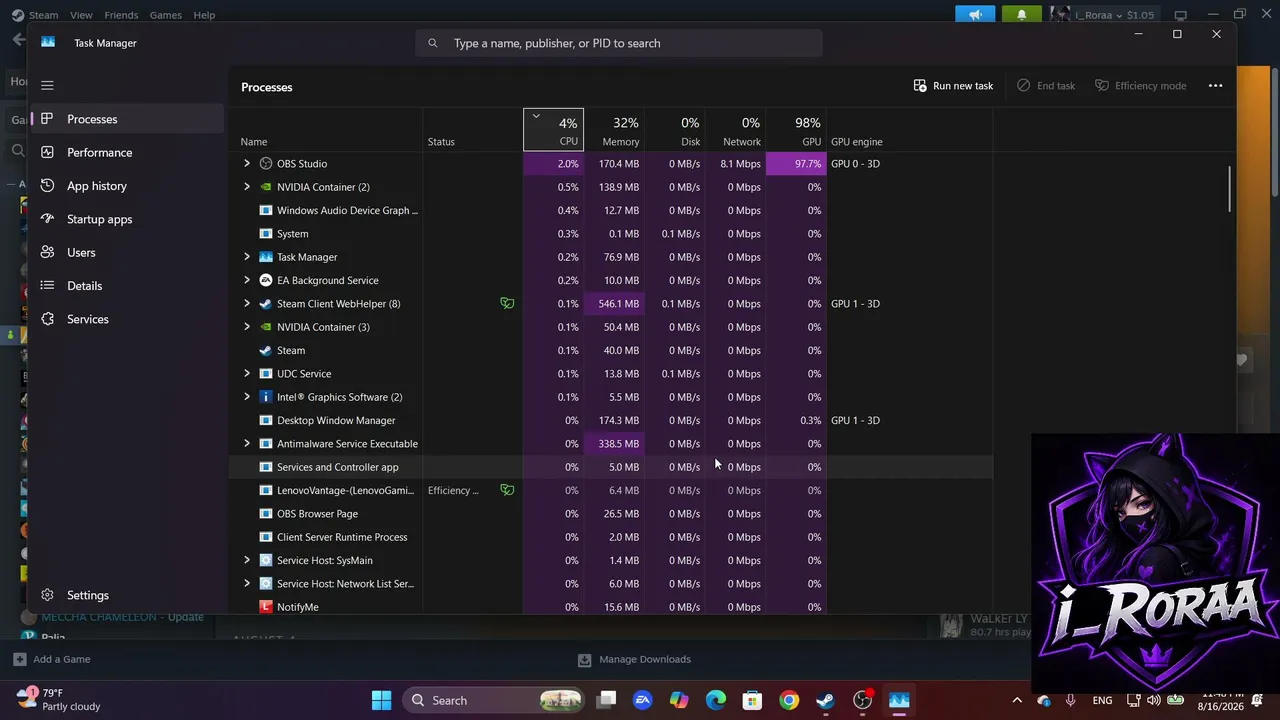Sort by the CPU column header

coord(553,130)
